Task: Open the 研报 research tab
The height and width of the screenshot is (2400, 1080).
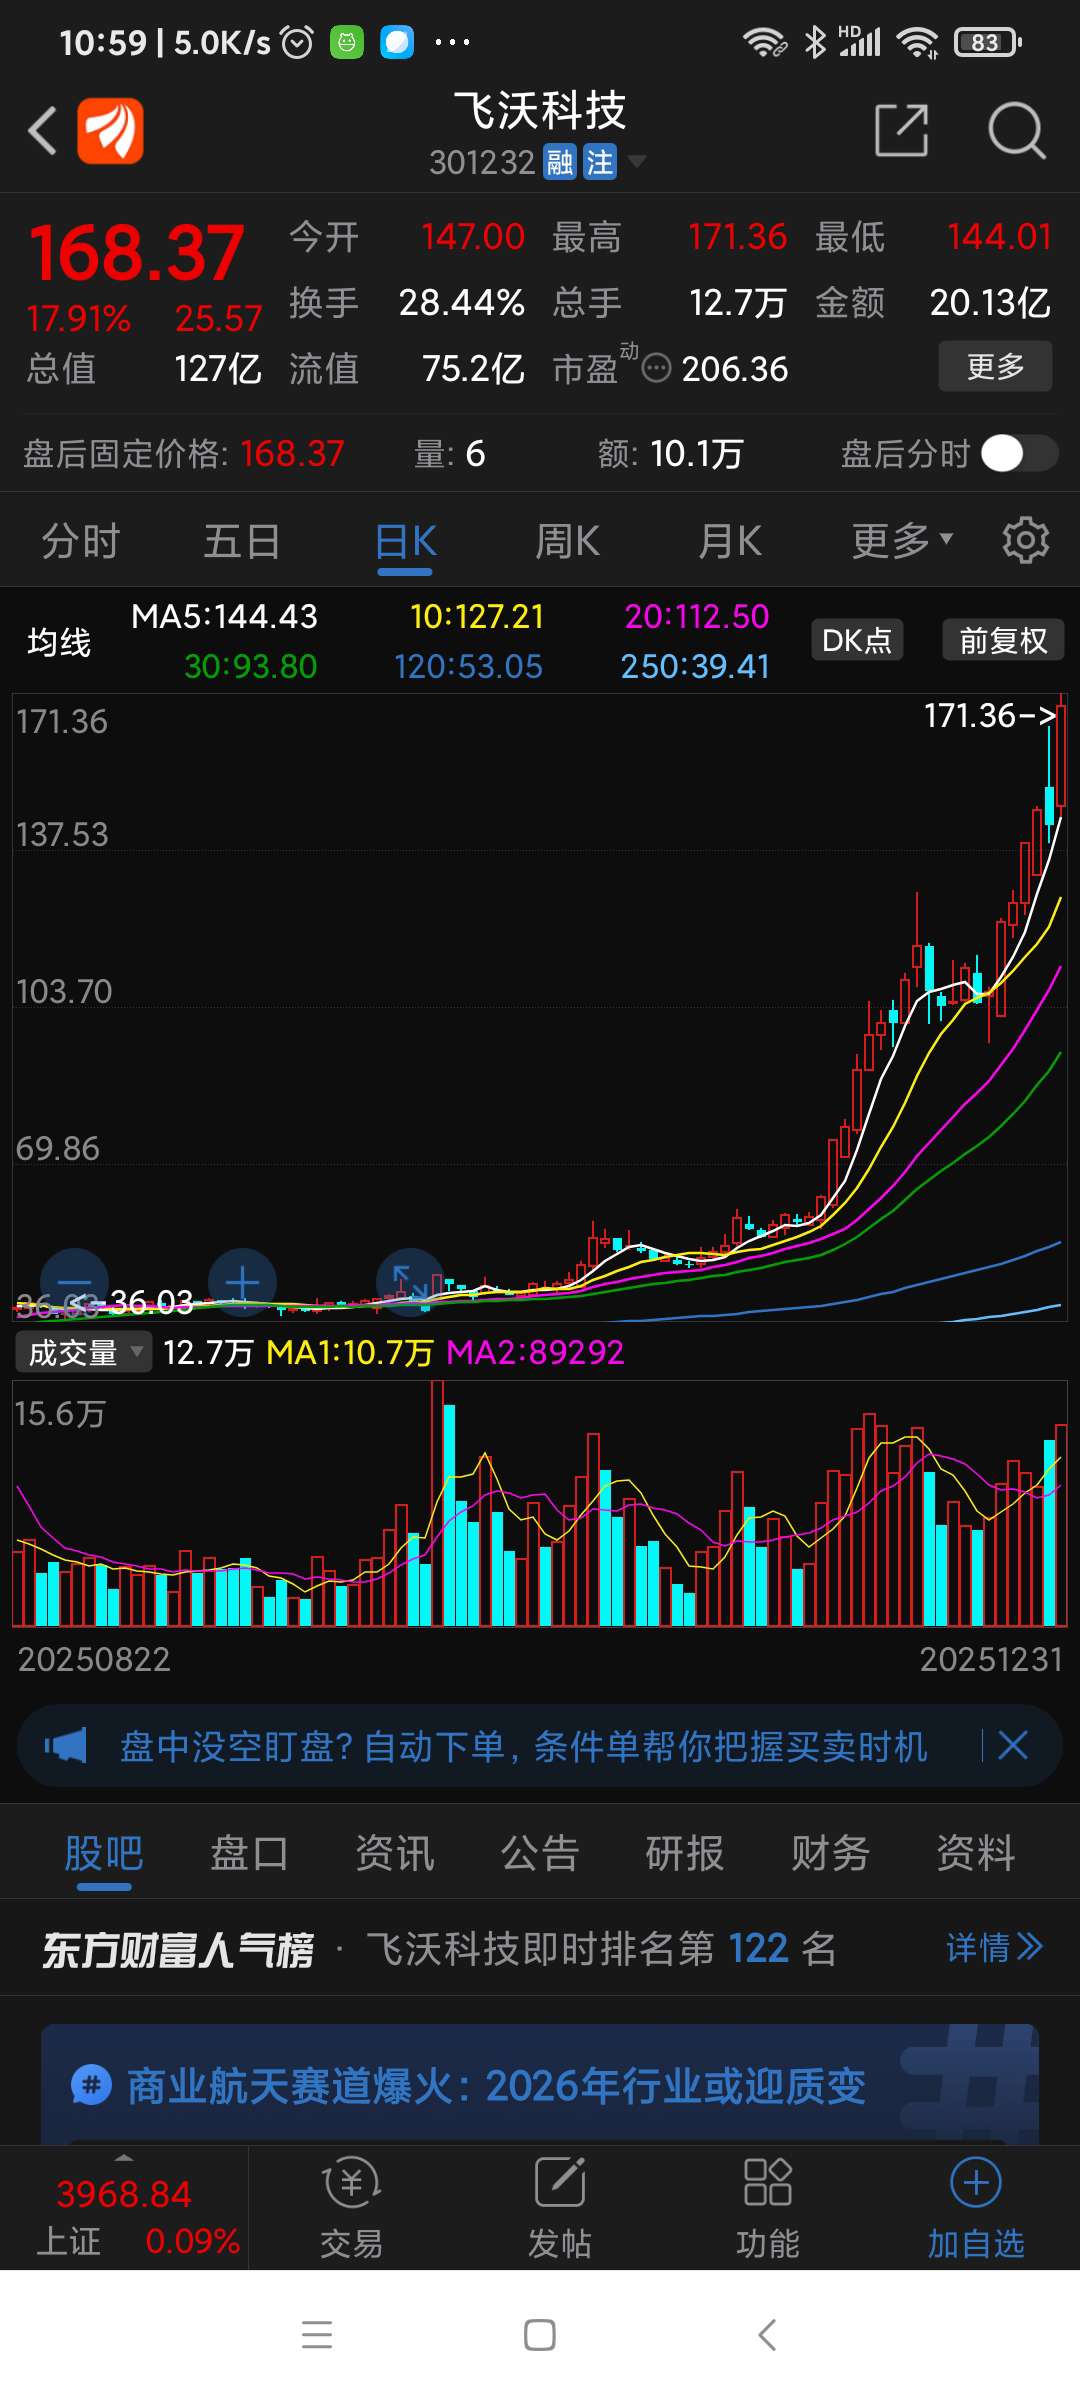Action: pyautogui.click(x=685, y=1853)
